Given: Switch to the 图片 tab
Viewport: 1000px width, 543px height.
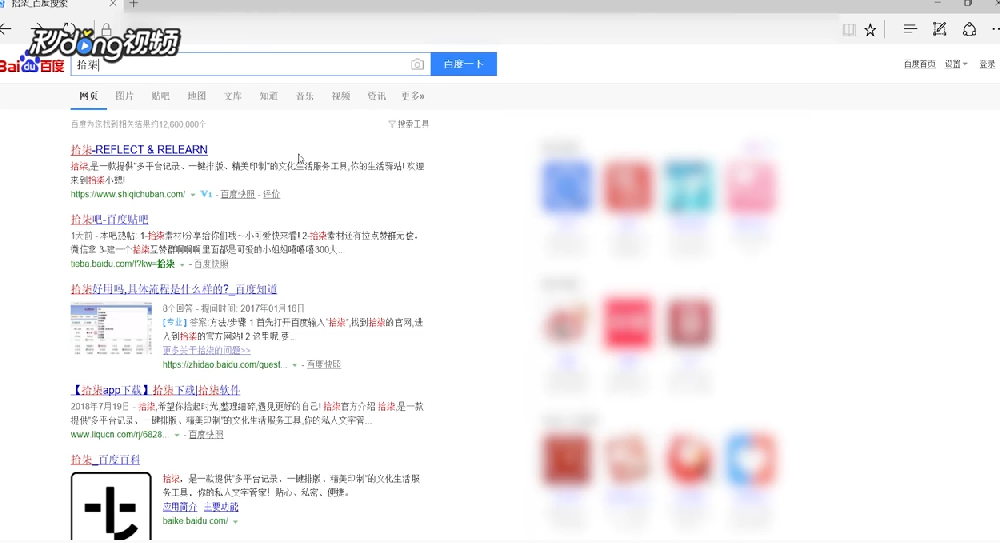Looking at the screenshot, I should pyautogui.click(x=124, y=96).
